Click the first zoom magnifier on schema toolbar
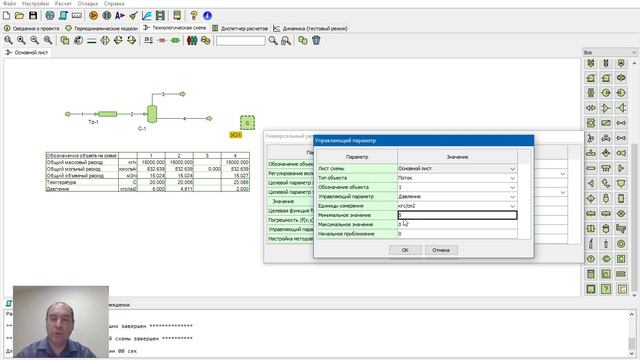This screenshot has height=360, width=640. click(x=8, y=40)
